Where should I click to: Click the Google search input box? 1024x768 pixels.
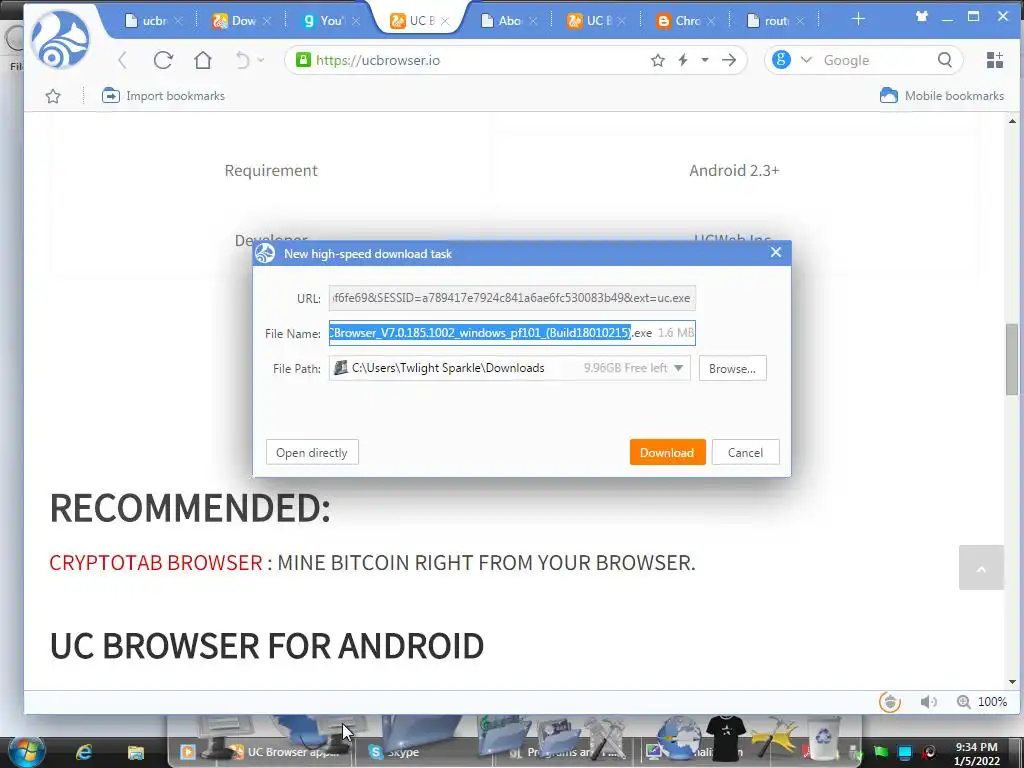pyautogui.click(x=875, y=60)
